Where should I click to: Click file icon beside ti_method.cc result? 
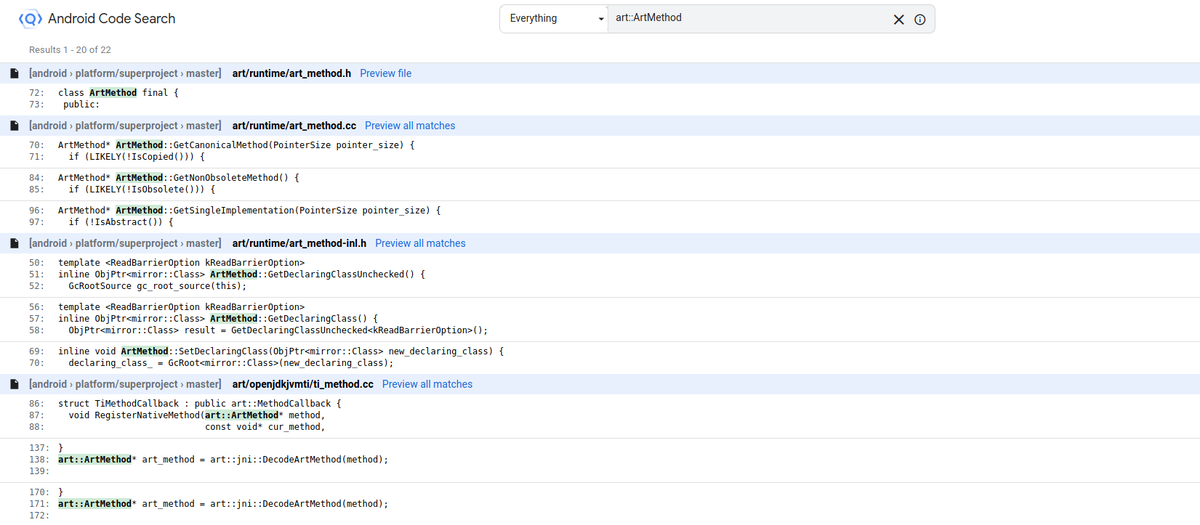tap(14, 384)
